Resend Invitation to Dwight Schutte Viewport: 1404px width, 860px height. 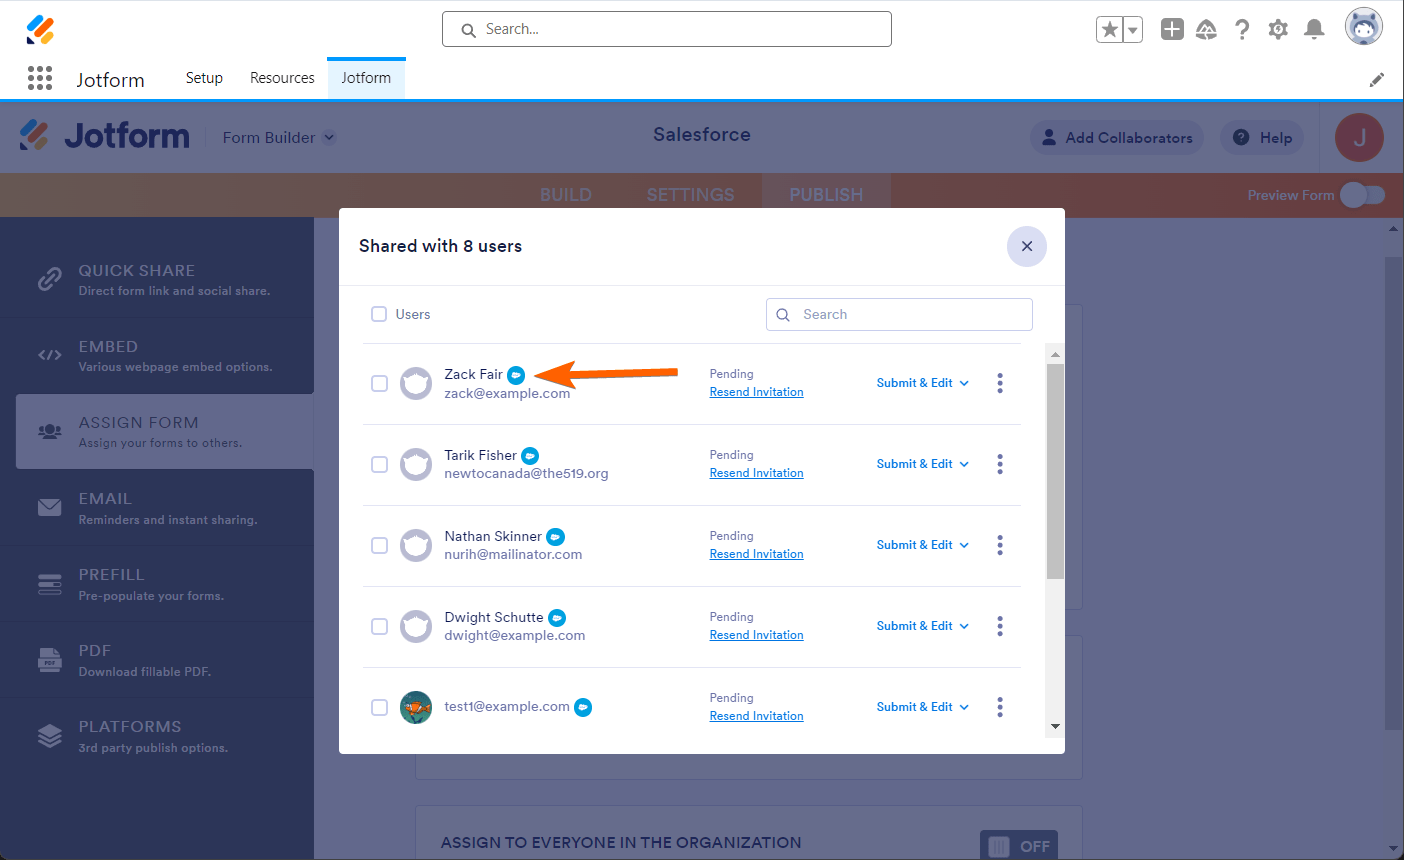pos(756,635)
